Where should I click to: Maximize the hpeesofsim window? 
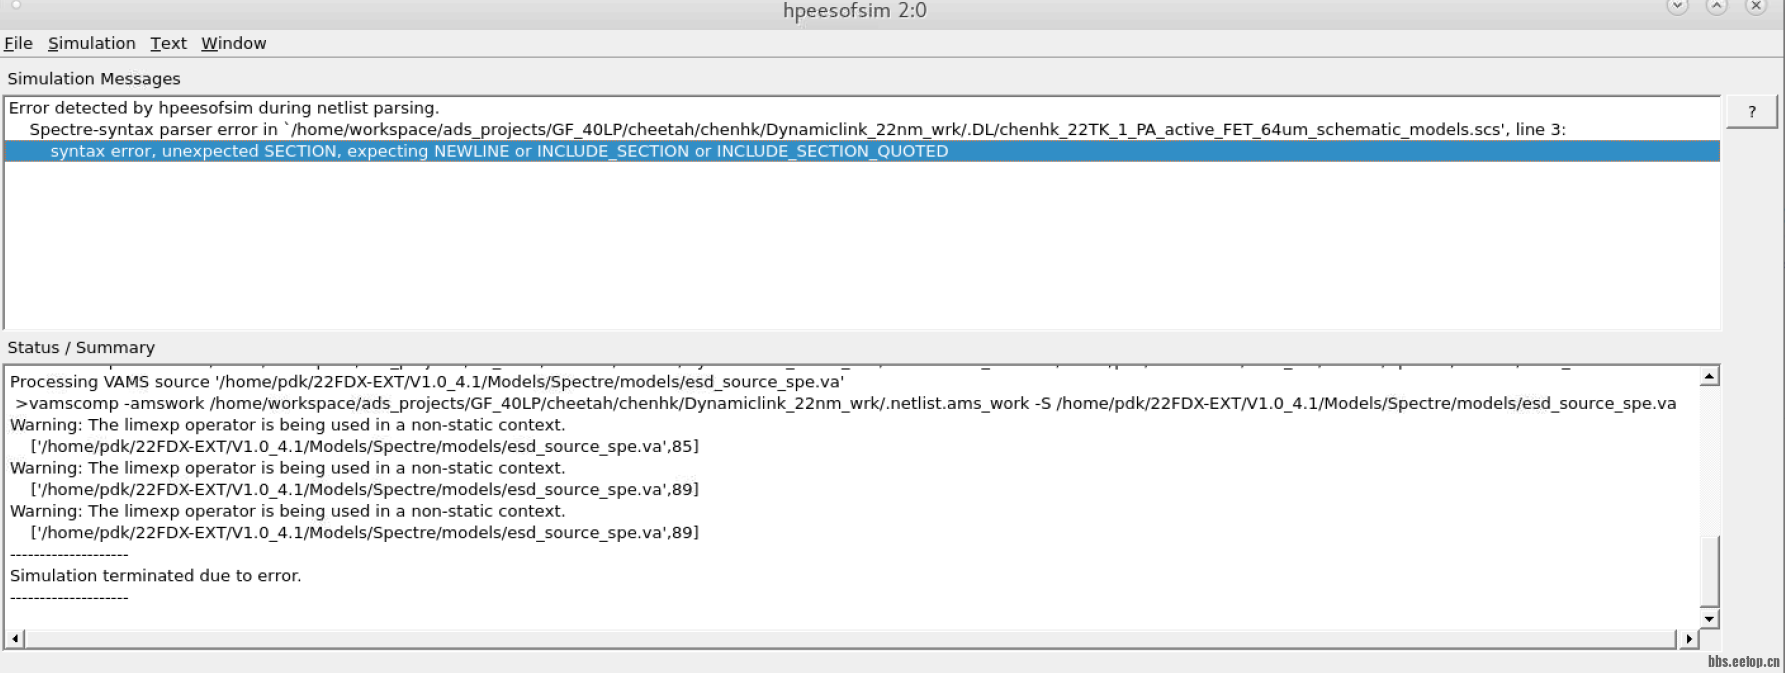click(1716, 7)
